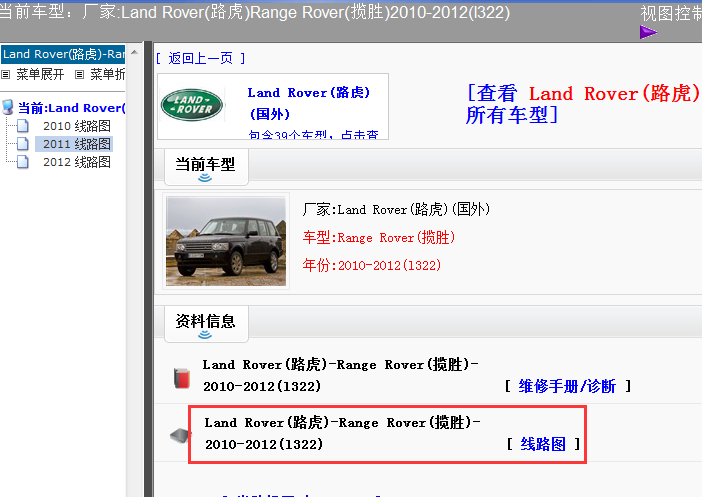Click document icon next to 2011 线路图

click(x=23, y=144)
